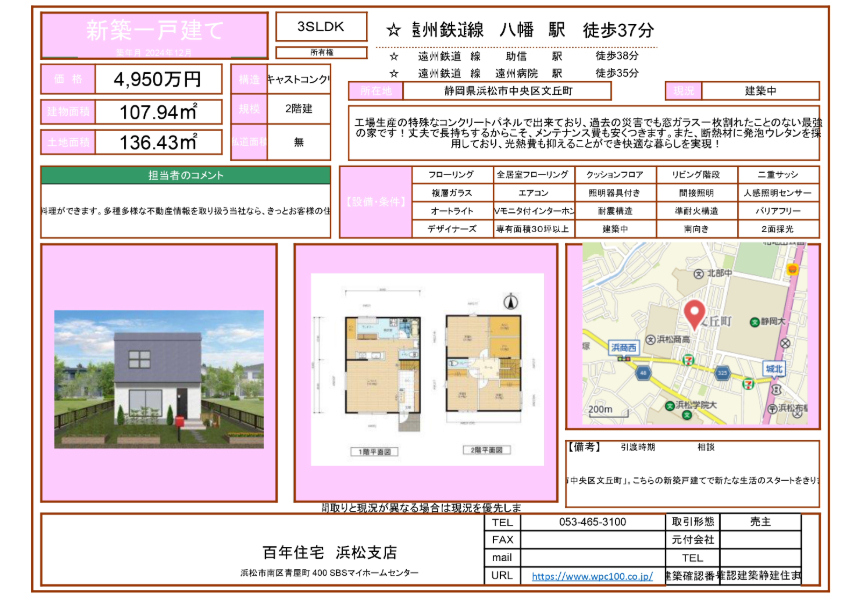Select the バリアフリー feature cell
Image resolution: width=850 pixels, height=600 pixels.
[x=778, y=210]
